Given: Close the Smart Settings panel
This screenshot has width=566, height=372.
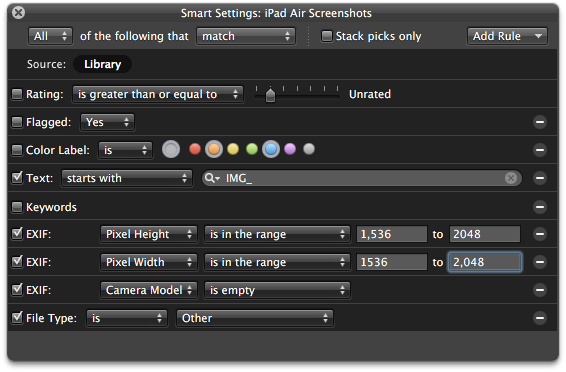Looking at the screenshot, I should [18, 13].
